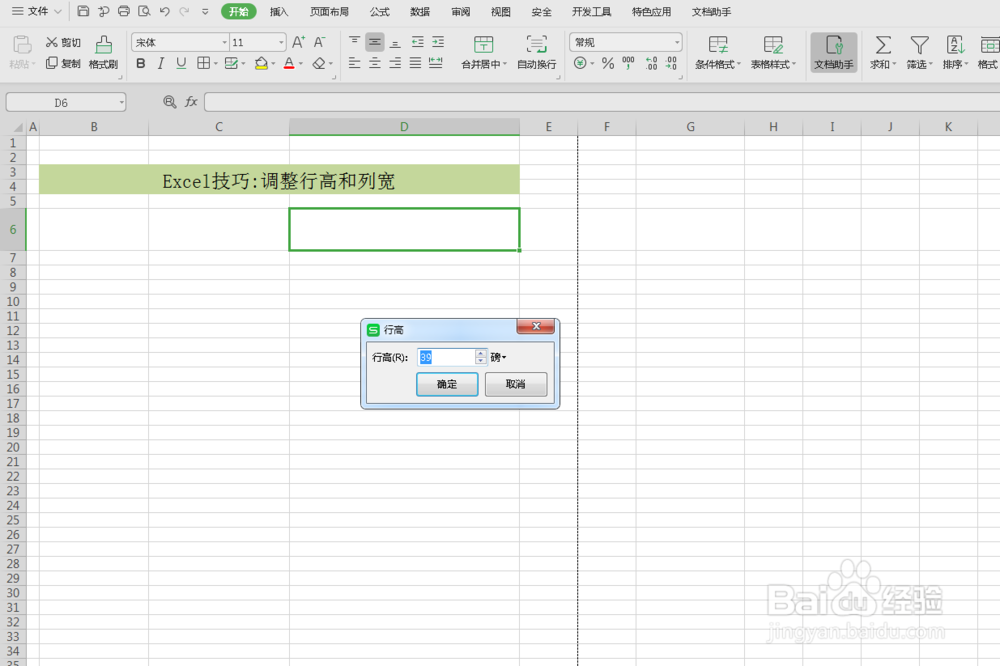Viewport: 1000px width, 666px height.
Task: Expand font color dropdown arrow
Action: click(x=301, y=64)
